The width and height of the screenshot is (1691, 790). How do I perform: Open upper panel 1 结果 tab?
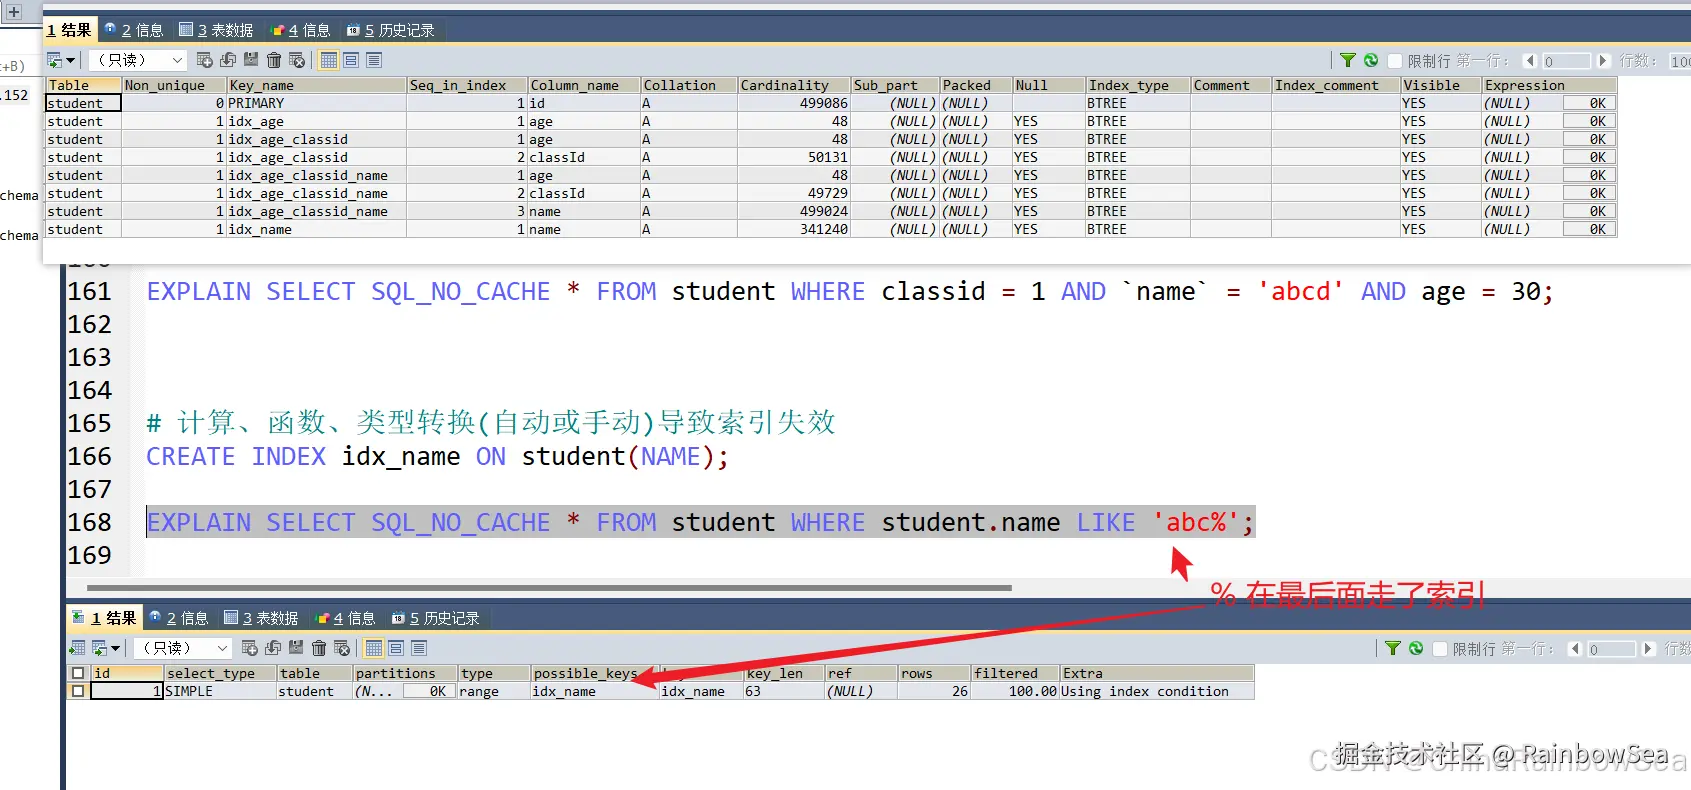click(69, 30)
